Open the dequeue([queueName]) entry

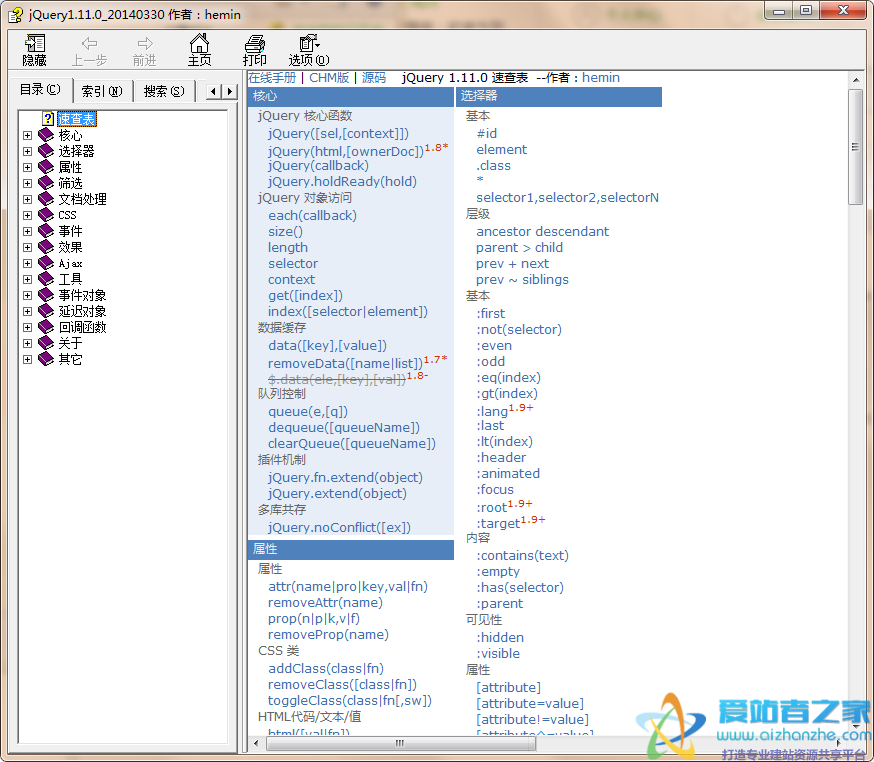tap(344, 428)
